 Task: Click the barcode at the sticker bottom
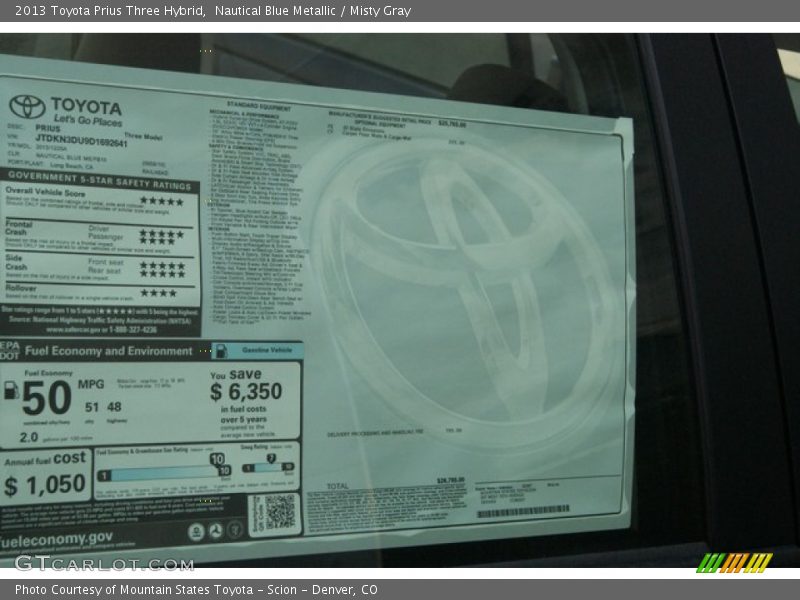(523, 511)
